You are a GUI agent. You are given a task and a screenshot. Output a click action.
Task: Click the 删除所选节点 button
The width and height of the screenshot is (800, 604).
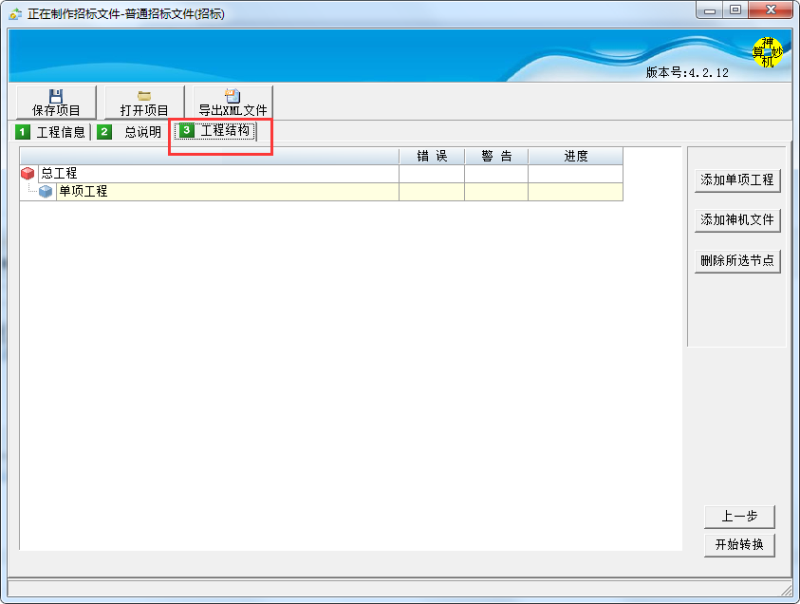737,261
